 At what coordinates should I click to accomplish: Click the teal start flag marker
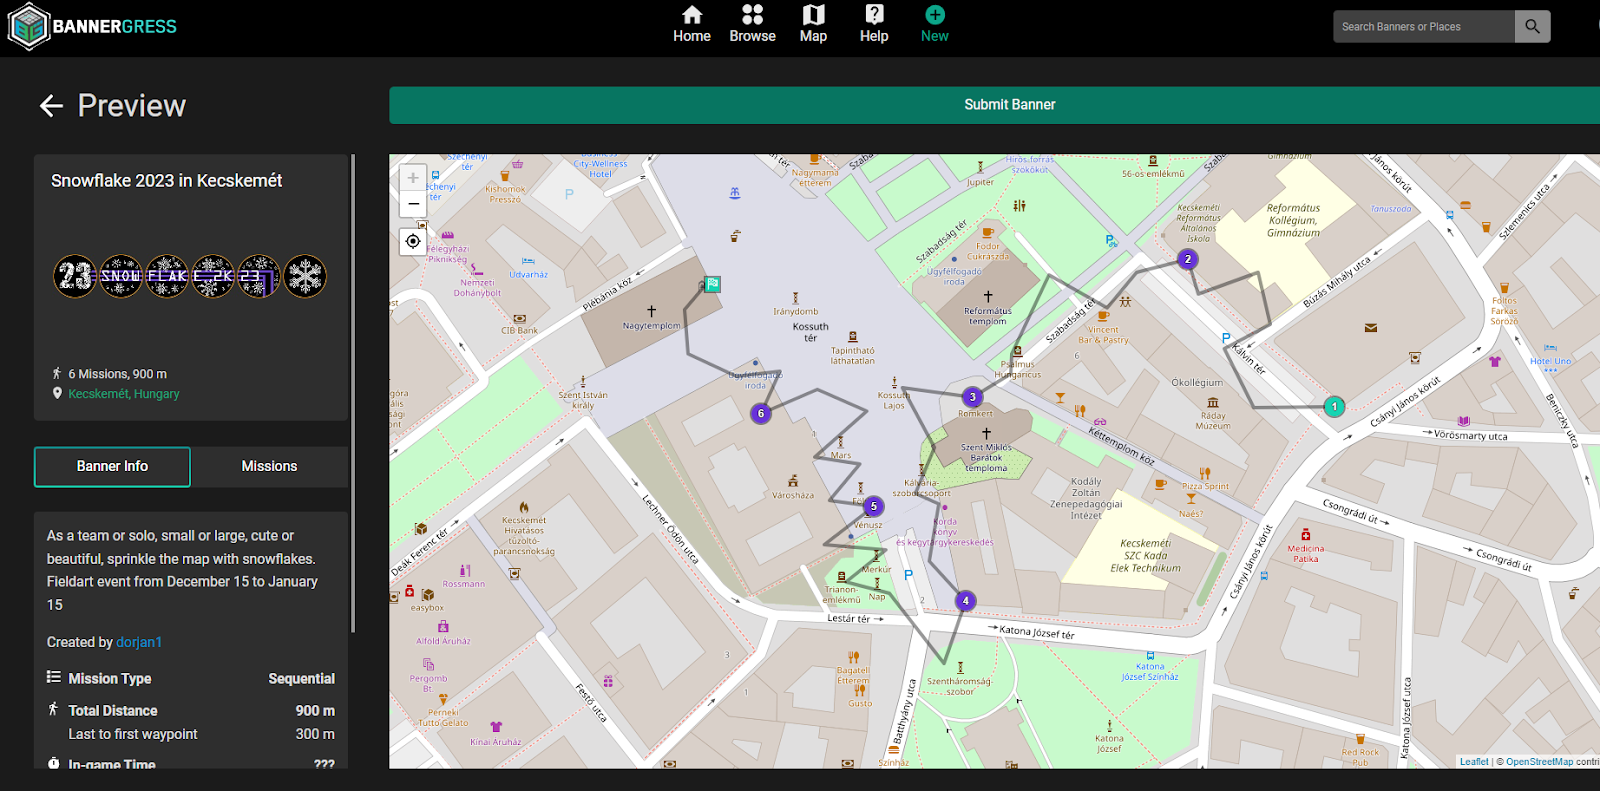712,284
